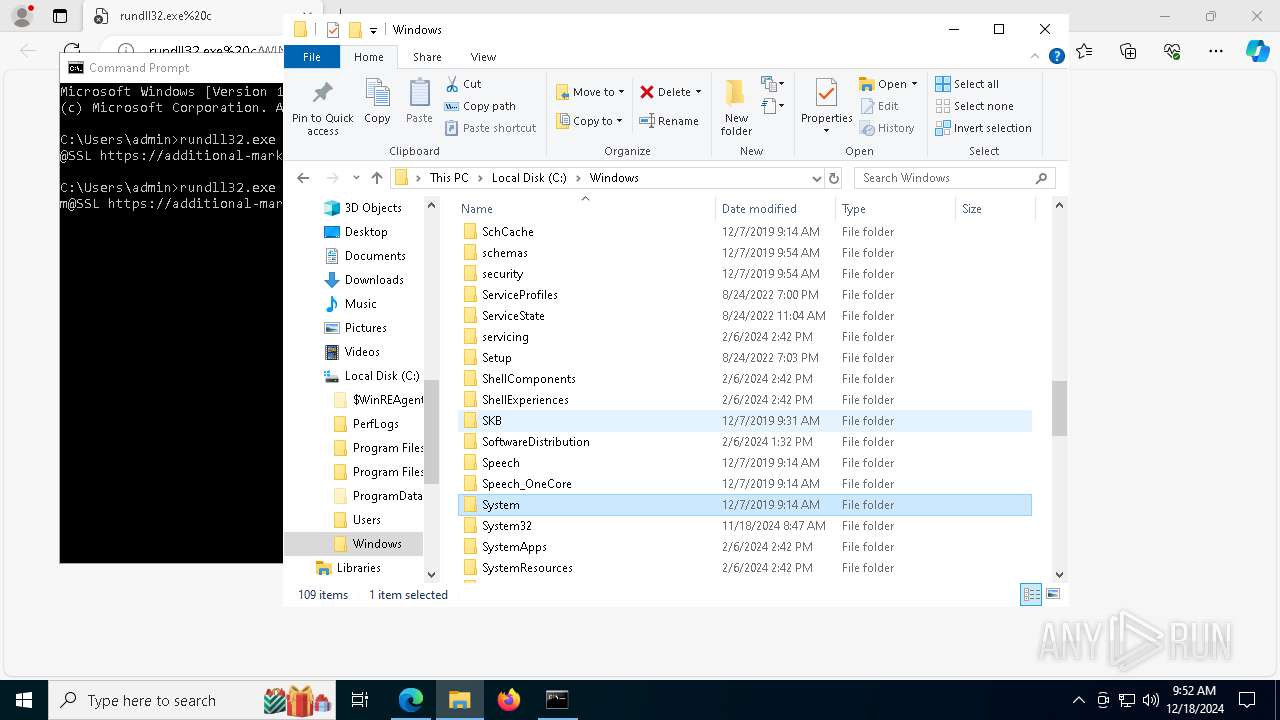1280x720 pixels.
Task: Go up one folder level
Action: point(376,178)
